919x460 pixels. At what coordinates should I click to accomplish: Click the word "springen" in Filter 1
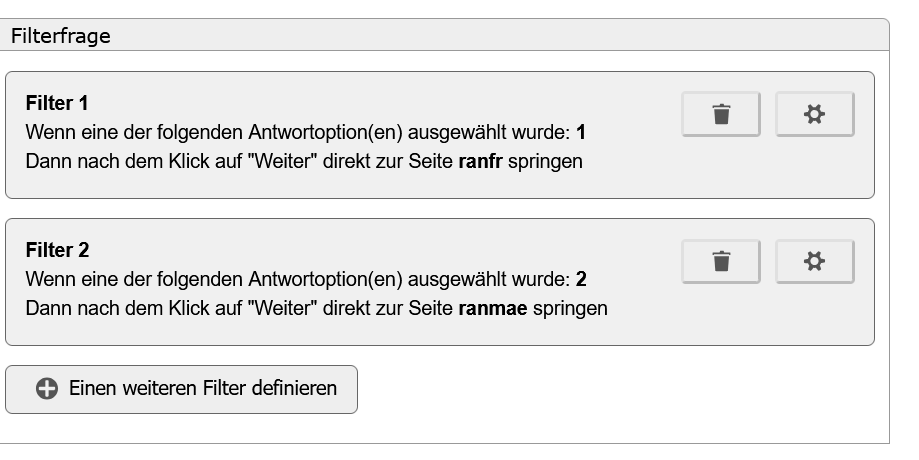pos(545,161)
